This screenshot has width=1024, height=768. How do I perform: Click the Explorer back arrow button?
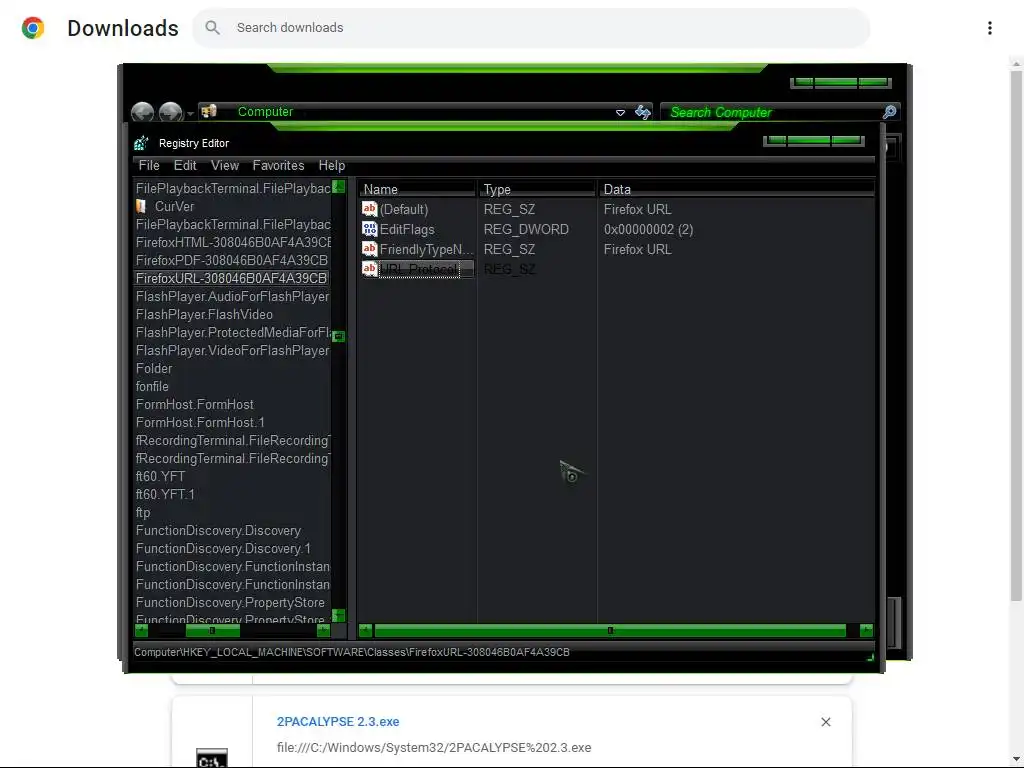[x=142, y=112]
